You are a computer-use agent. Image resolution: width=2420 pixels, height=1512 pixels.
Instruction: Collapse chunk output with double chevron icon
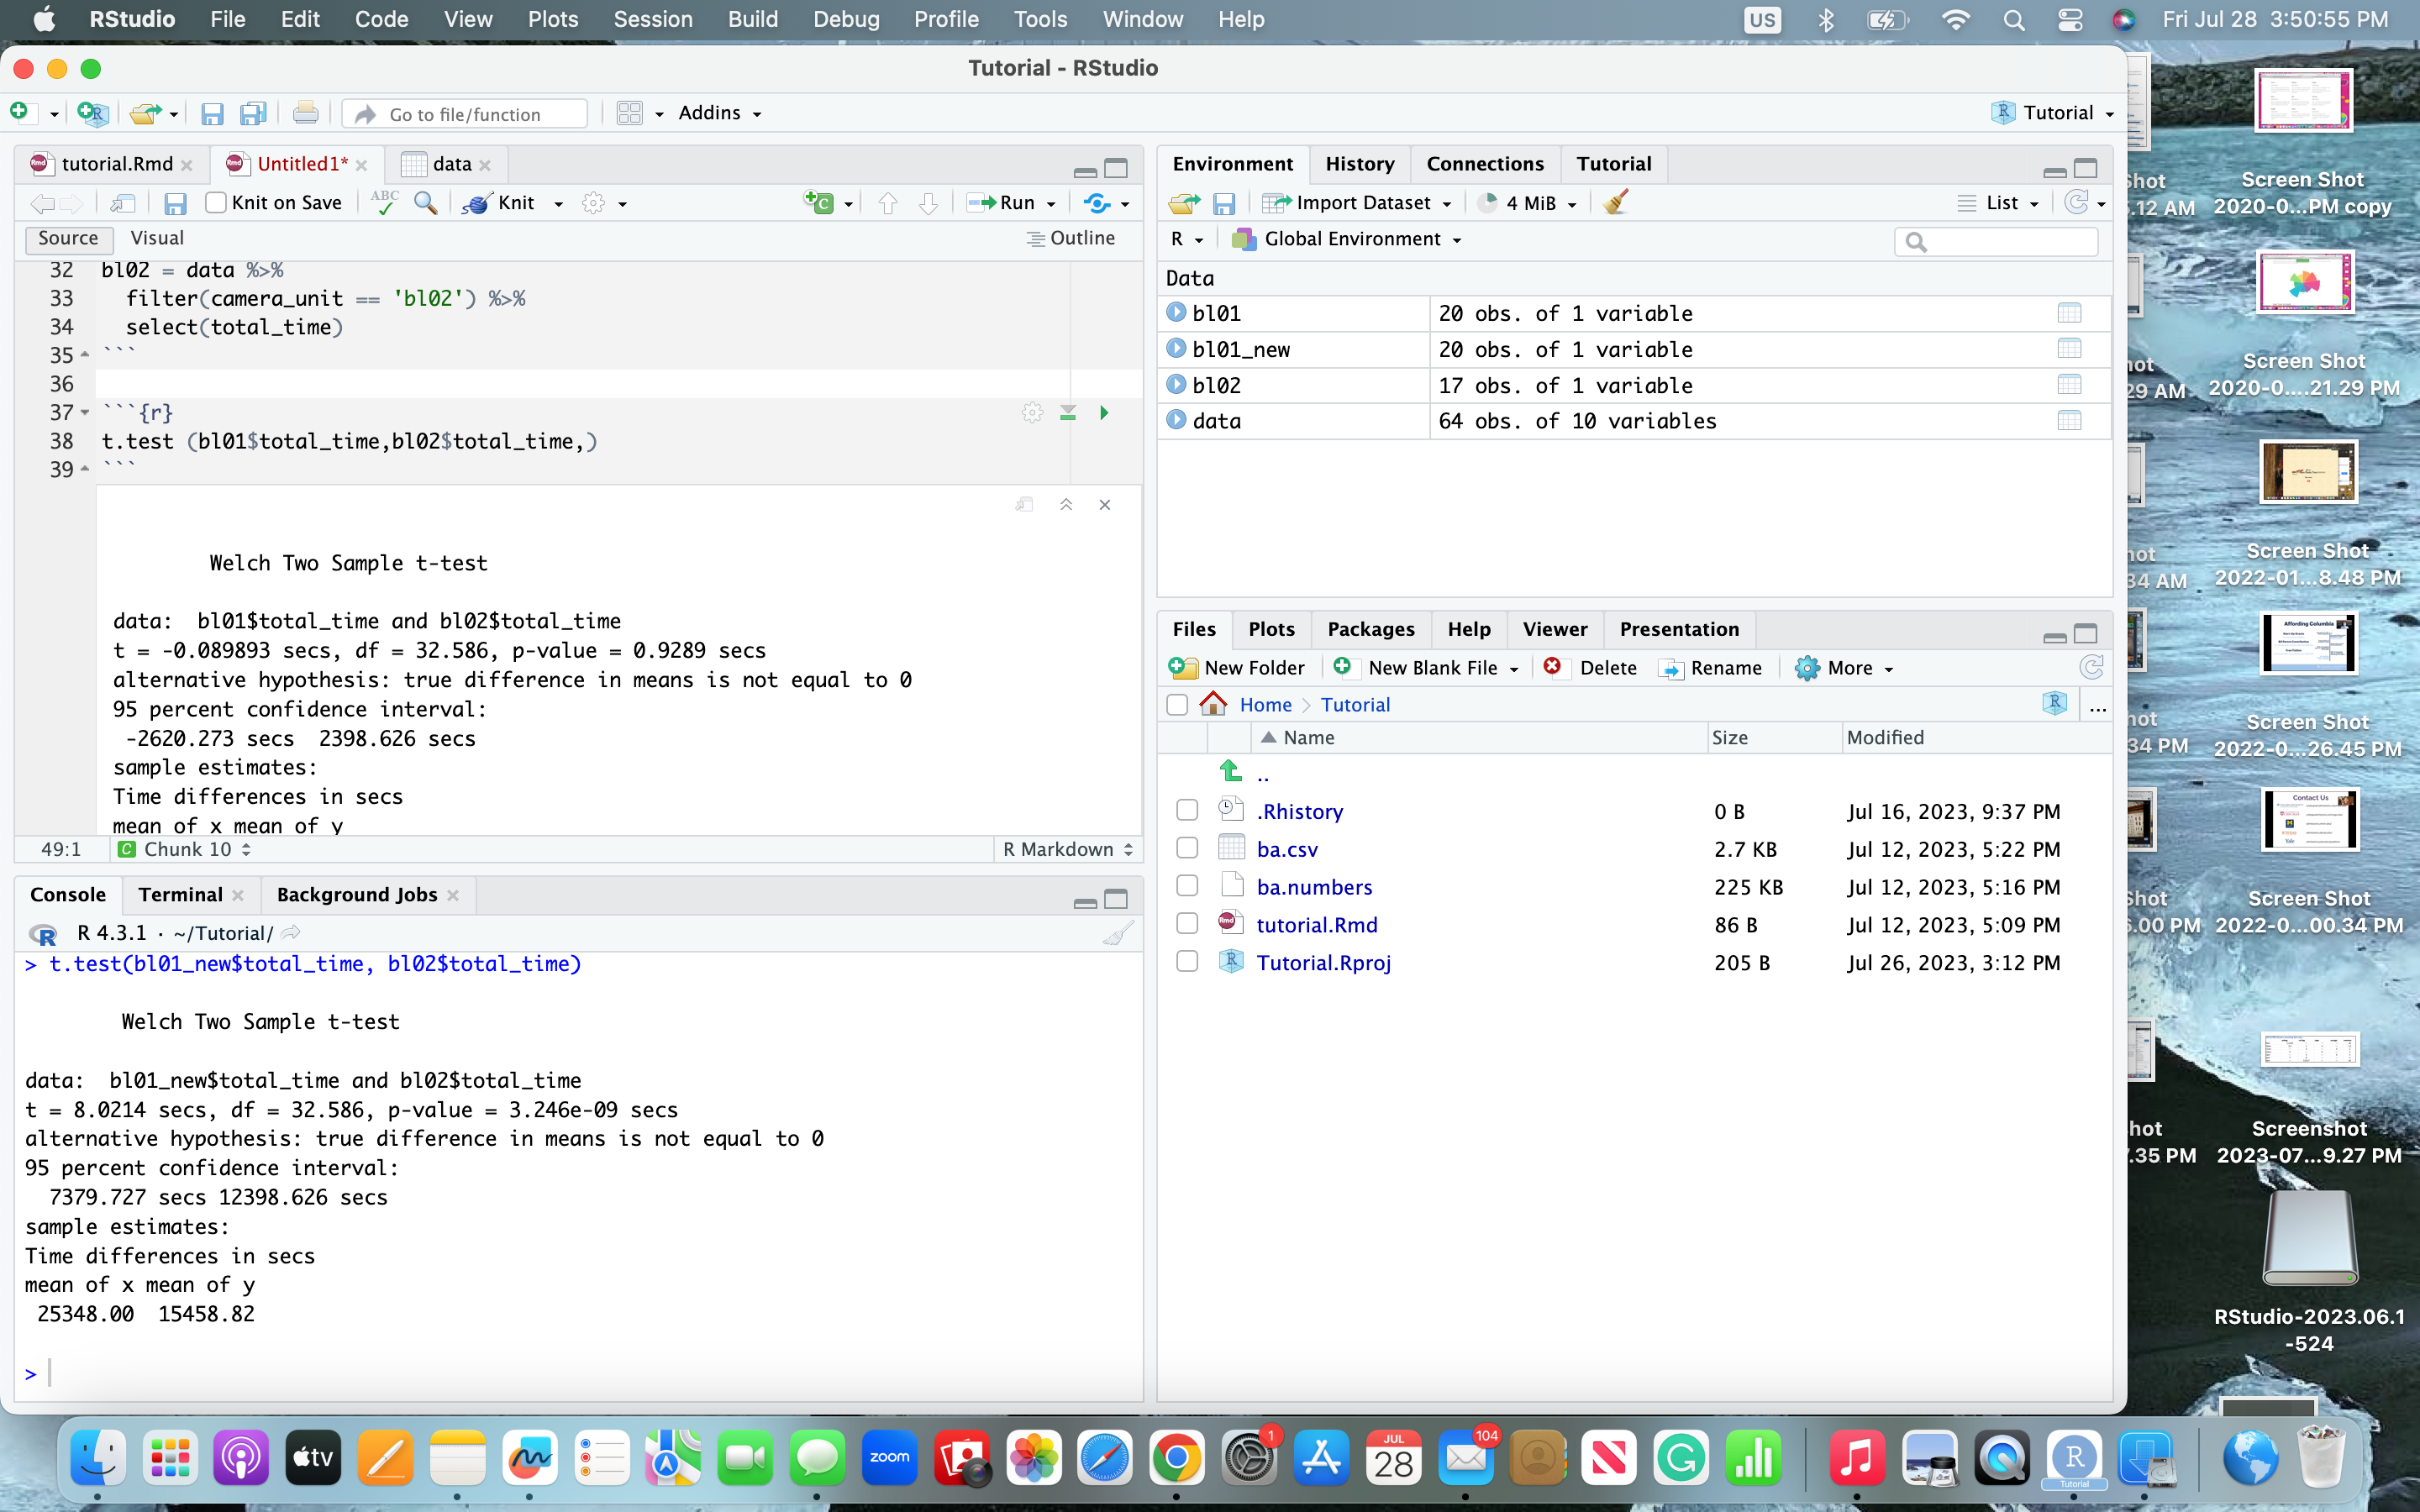pos(1066,505)
